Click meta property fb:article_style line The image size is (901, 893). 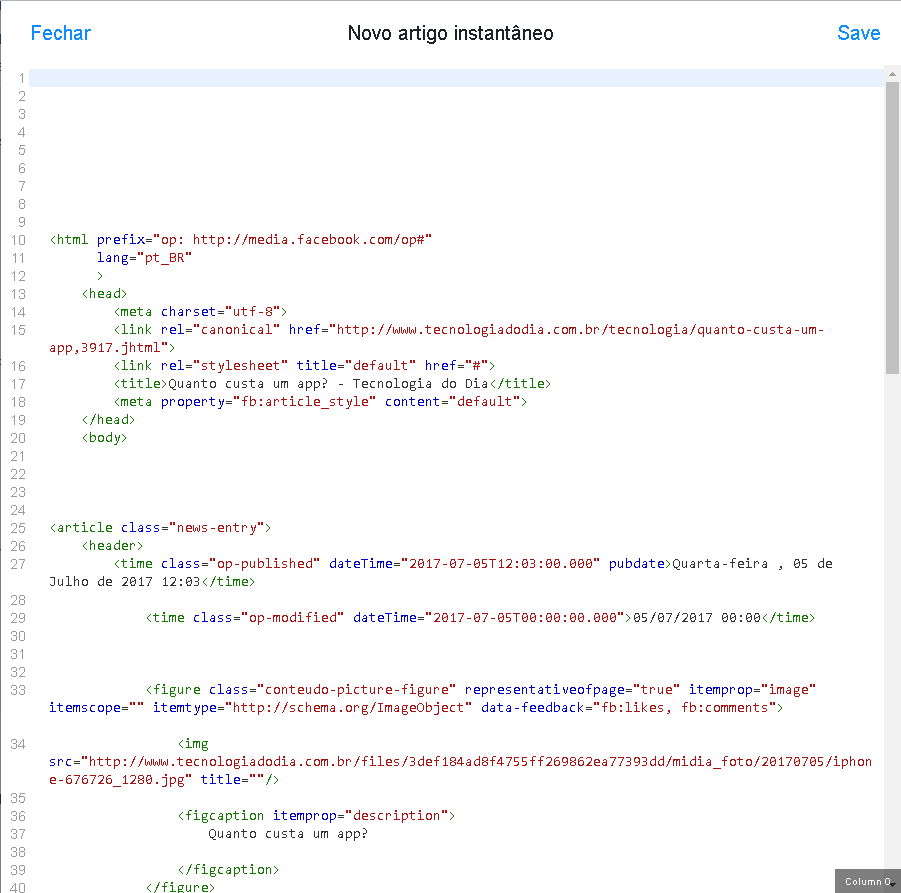pos(320,402)
